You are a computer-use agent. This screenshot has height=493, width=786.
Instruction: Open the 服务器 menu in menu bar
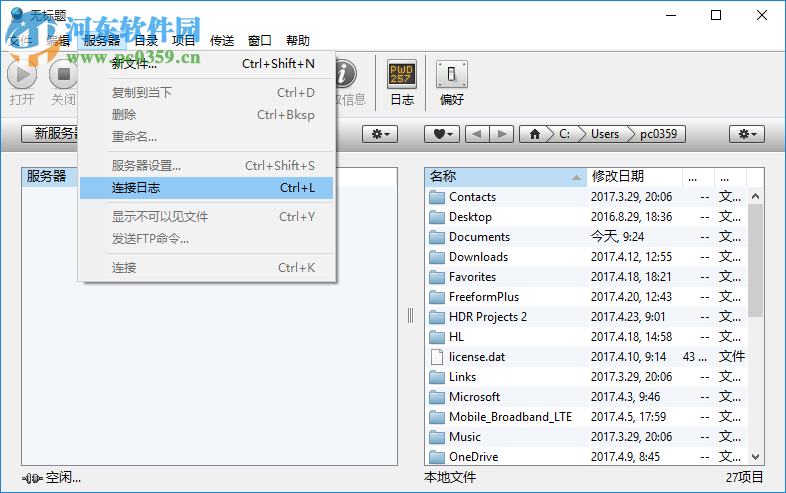pos(102,41)
